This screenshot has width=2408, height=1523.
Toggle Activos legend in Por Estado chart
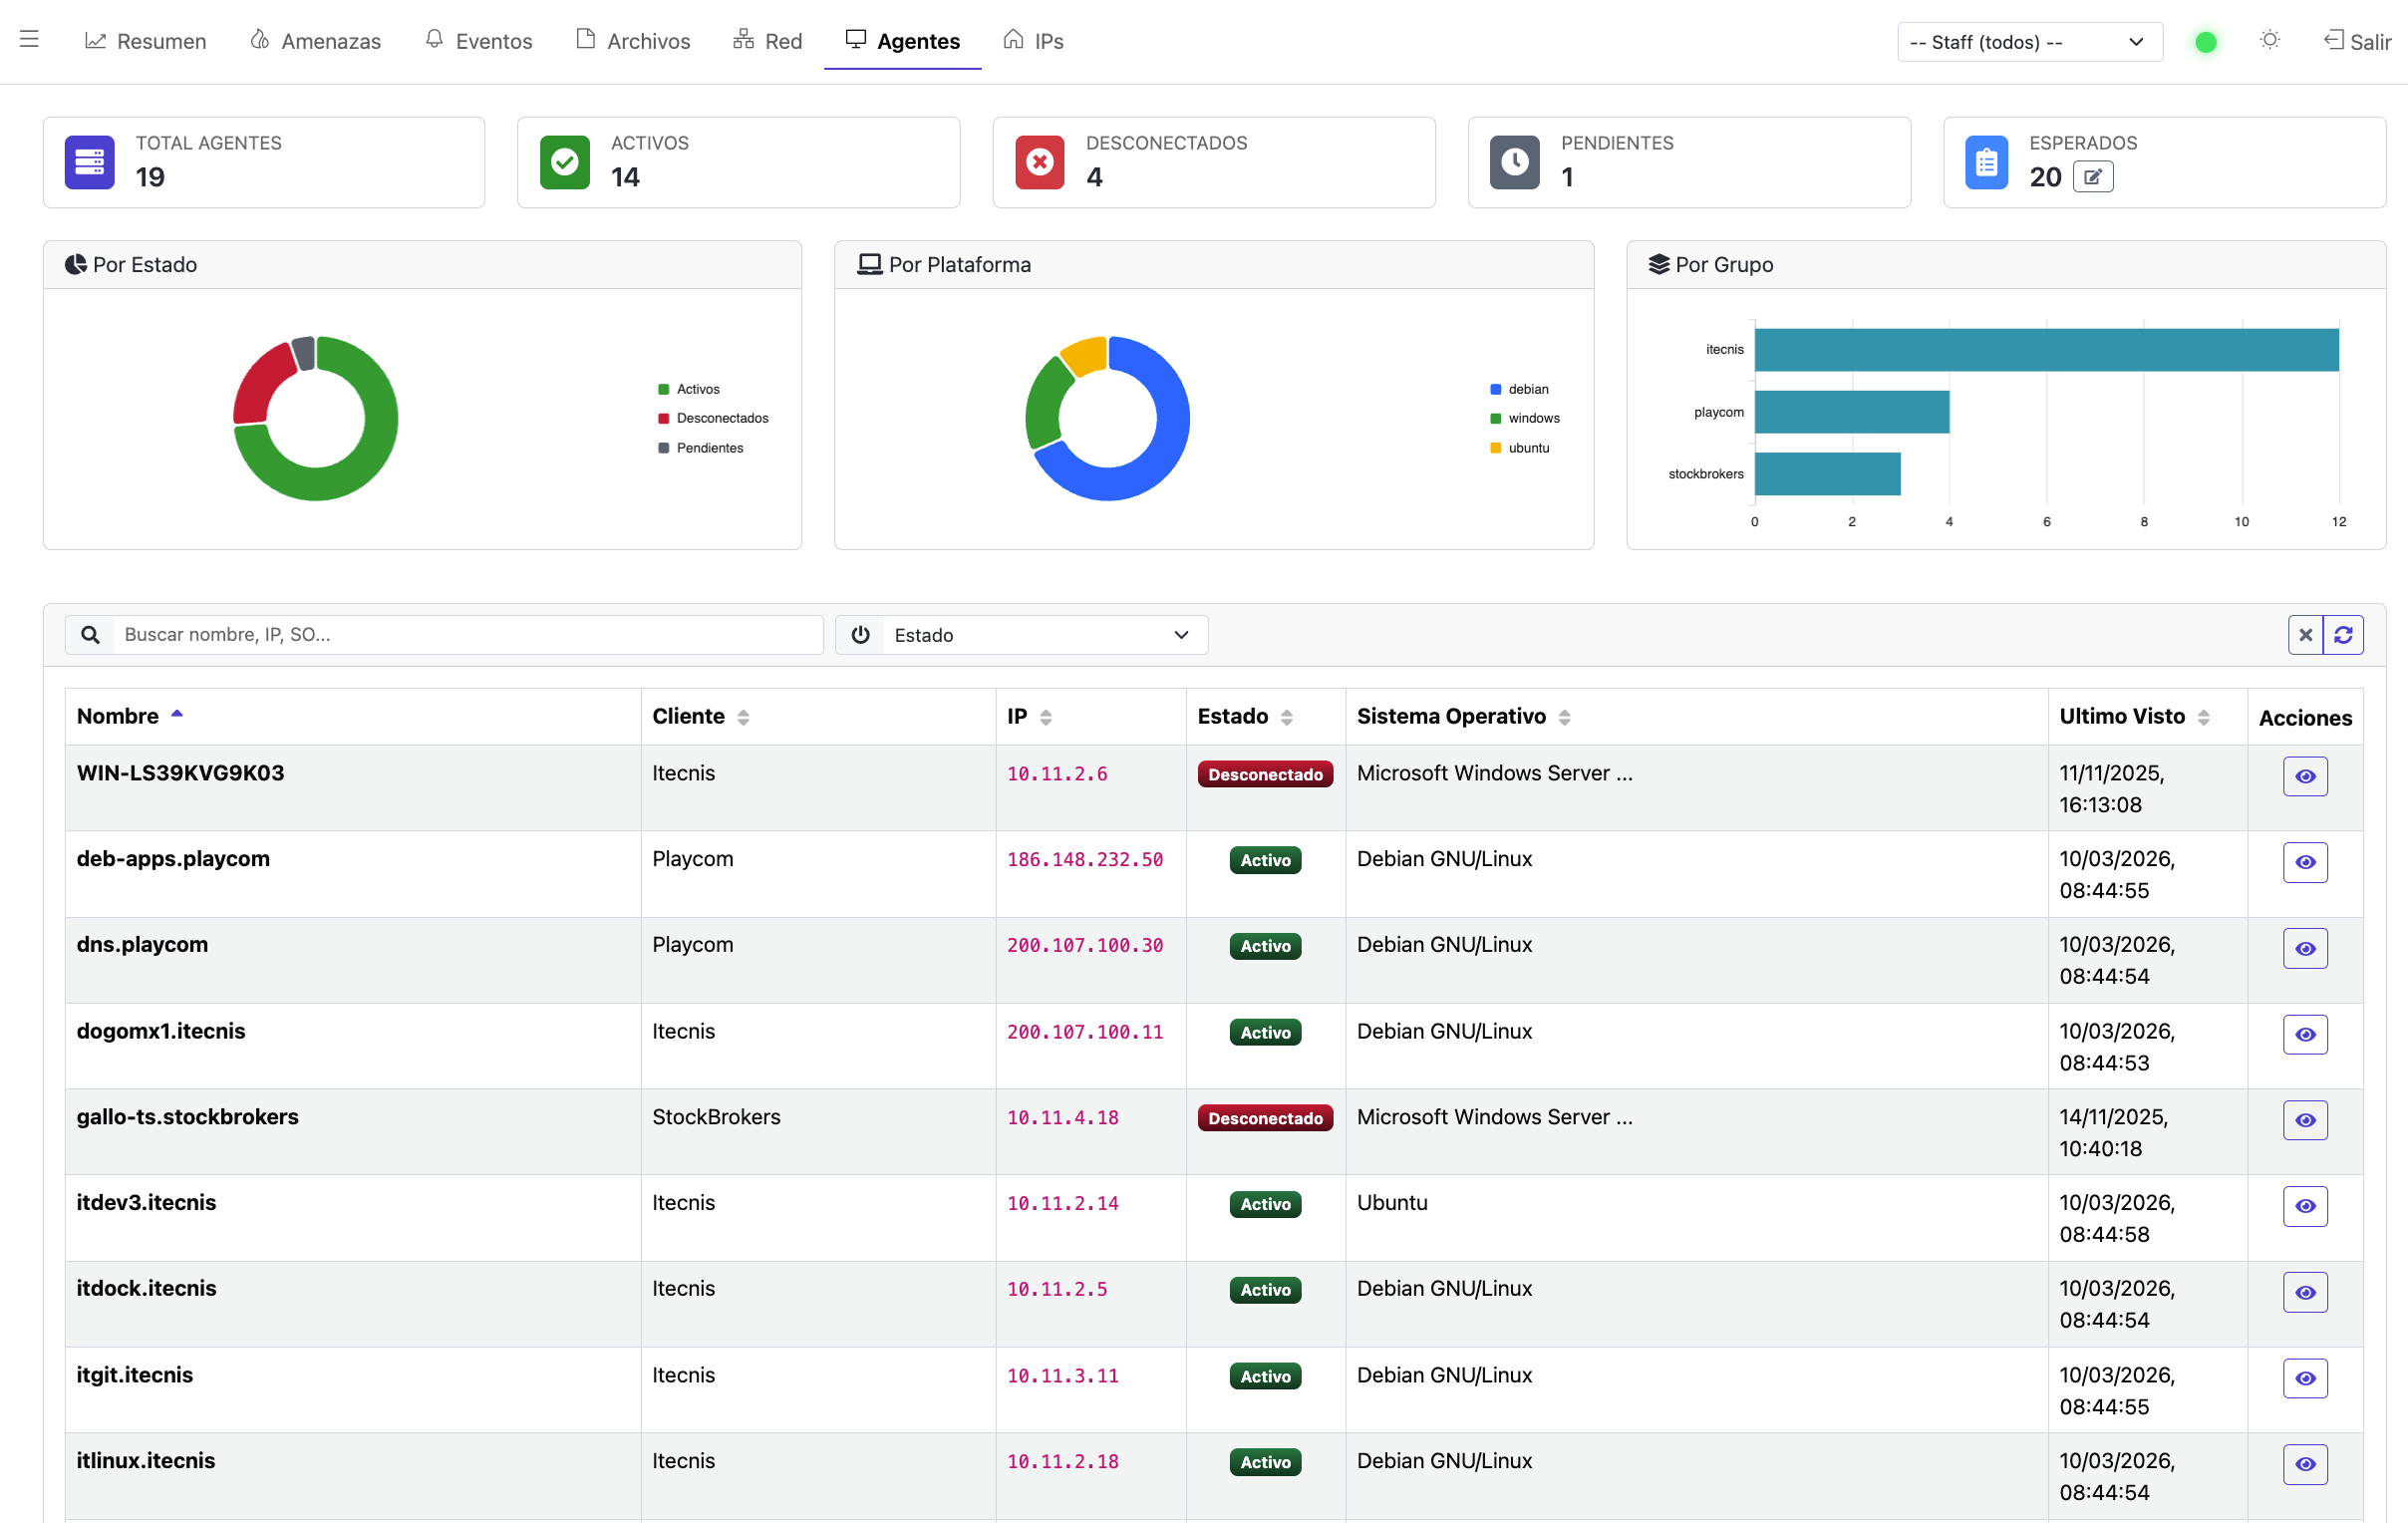tap(688, 389)
